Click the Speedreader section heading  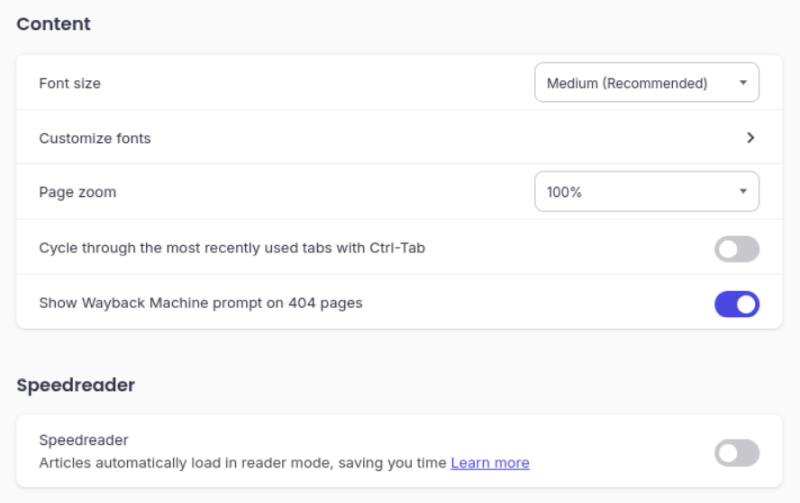coord(76,385)
